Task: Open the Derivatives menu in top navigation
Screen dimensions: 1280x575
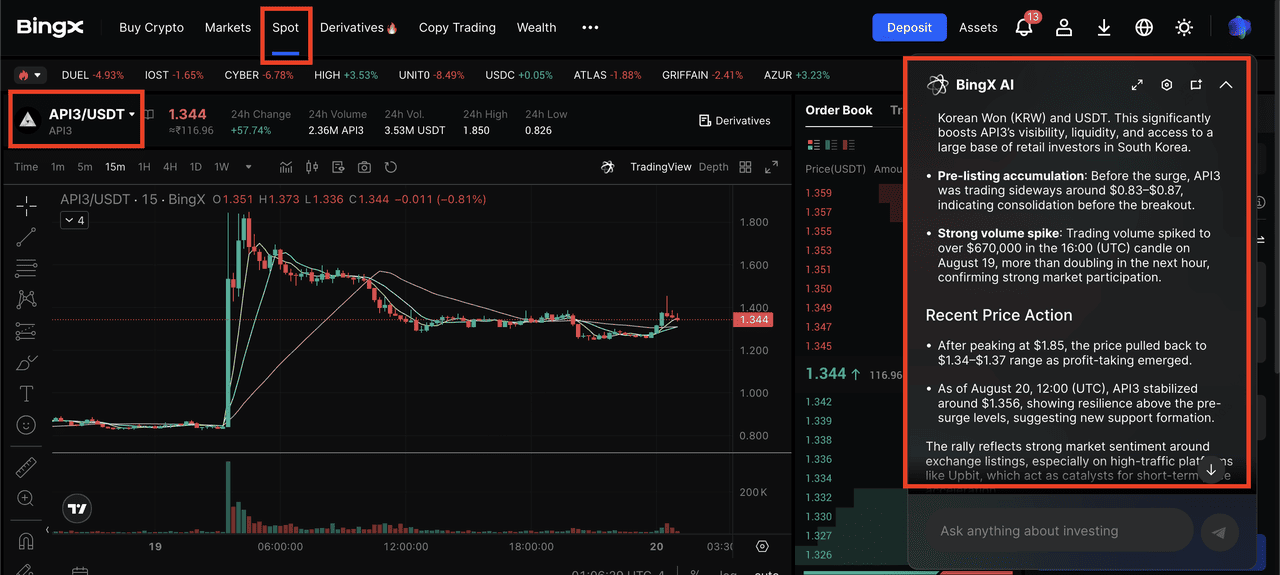Action: point(359,28)
